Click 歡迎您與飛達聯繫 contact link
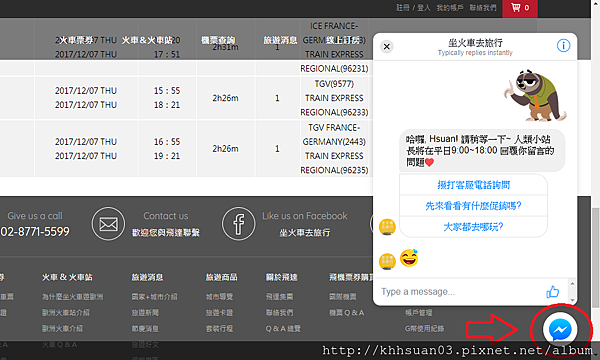Image resolution: width=600 pixels, height=360 pixels. (x=166, y=233)
